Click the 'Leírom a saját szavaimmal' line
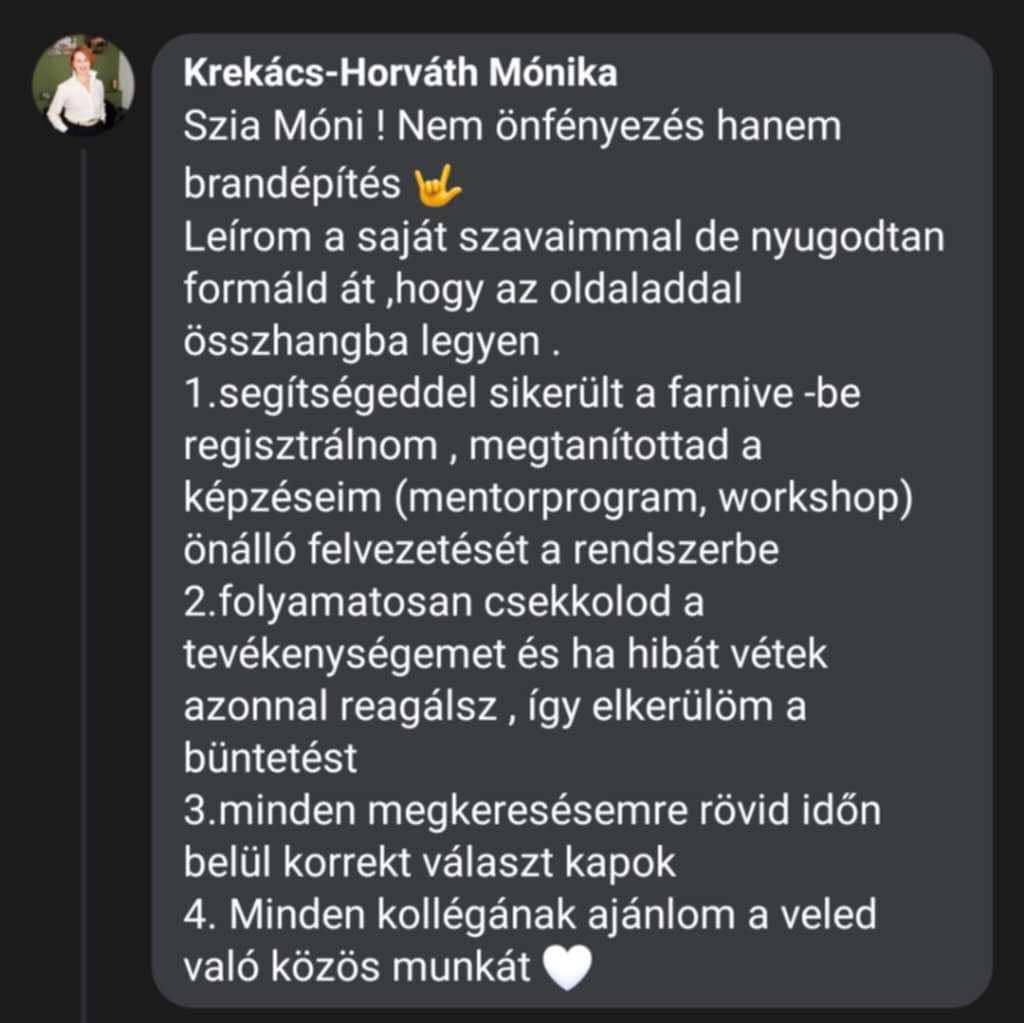1024x1023 pixels. tap(564, 236)
